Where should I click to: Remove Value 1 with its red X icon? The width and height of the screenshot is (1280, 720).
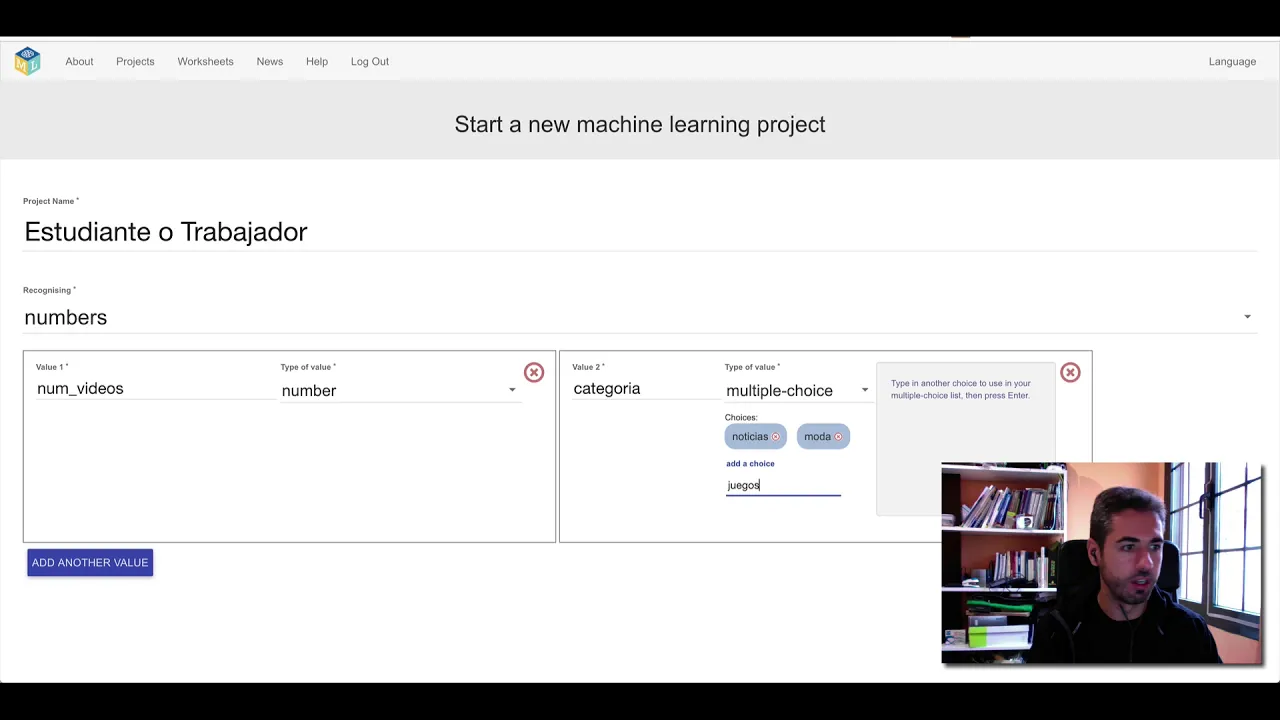534,373
